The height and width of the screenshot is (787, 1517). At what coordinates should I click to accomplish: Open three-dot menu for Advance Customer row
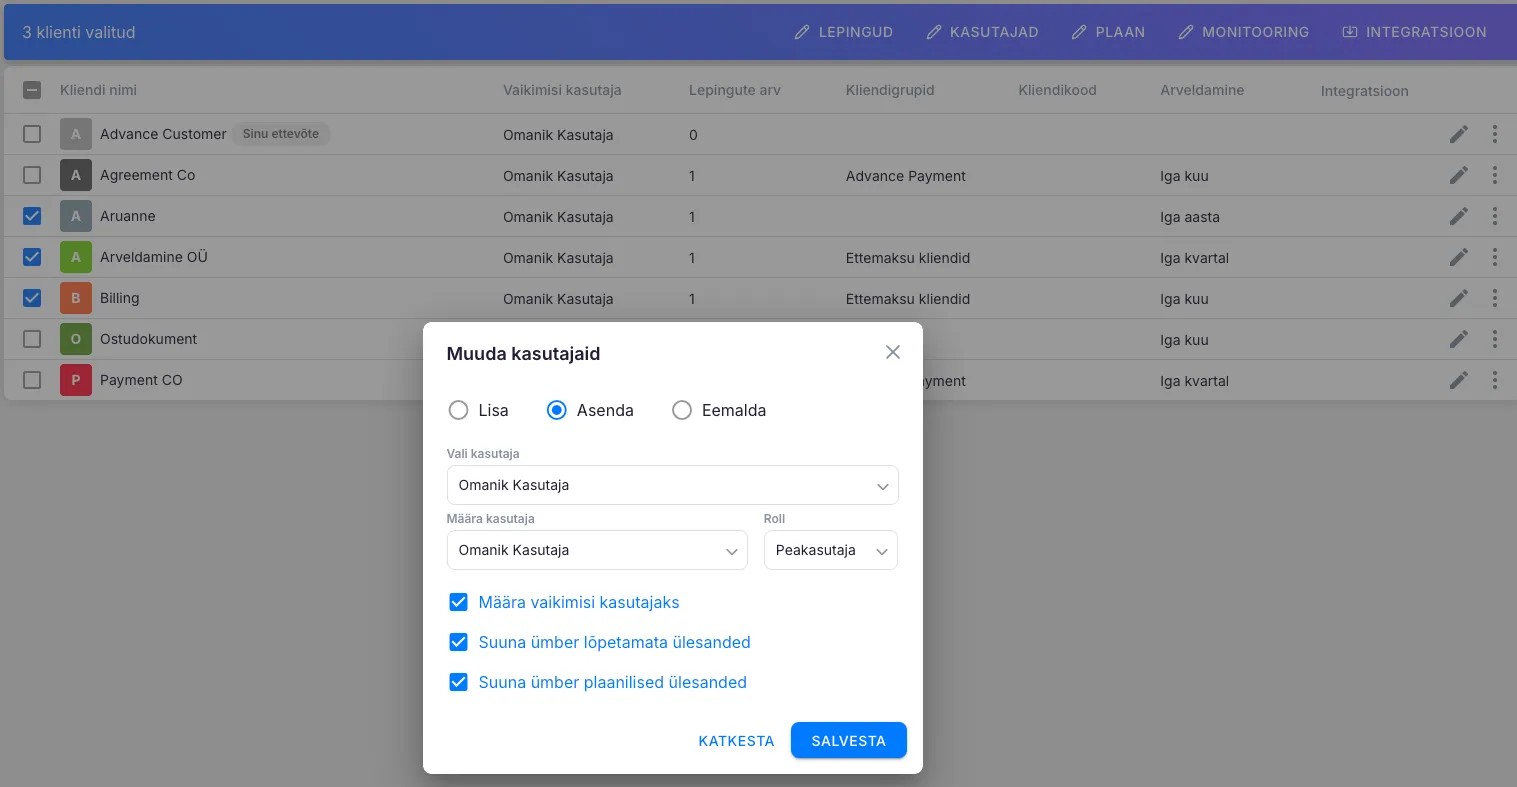click(x=1494, y=134)
